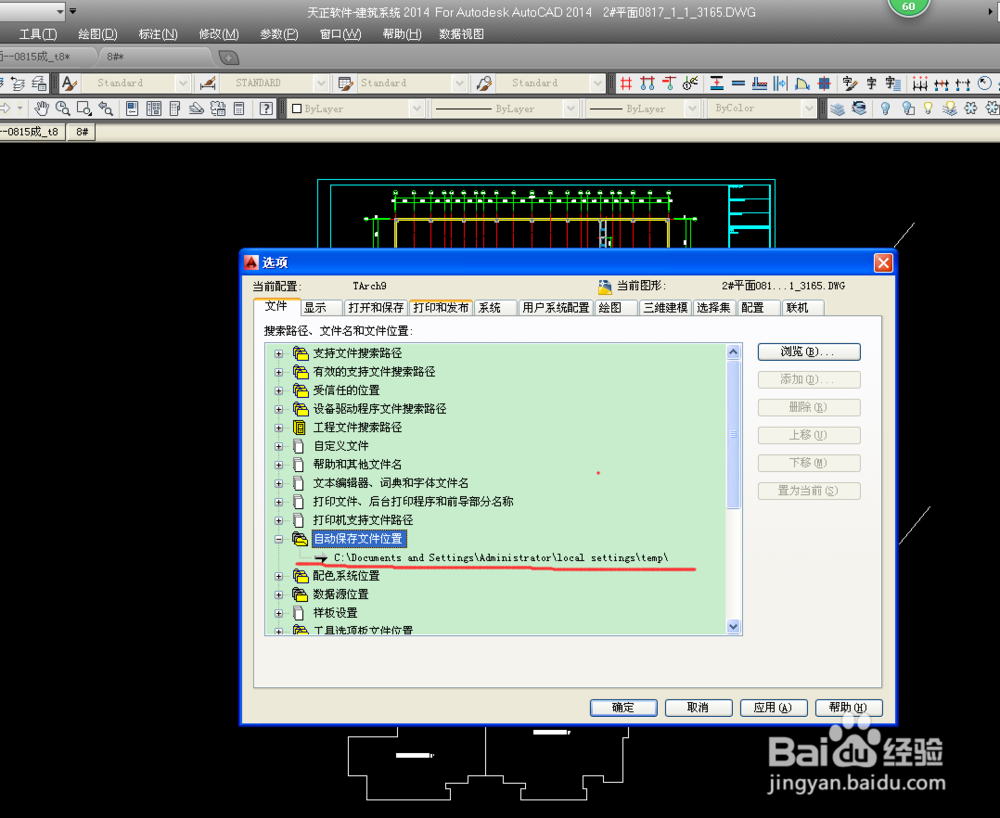Viewport: 1000px width, 818px height.
Task: Switch to the 打印和发布 tab
Action: pos(441,307)
